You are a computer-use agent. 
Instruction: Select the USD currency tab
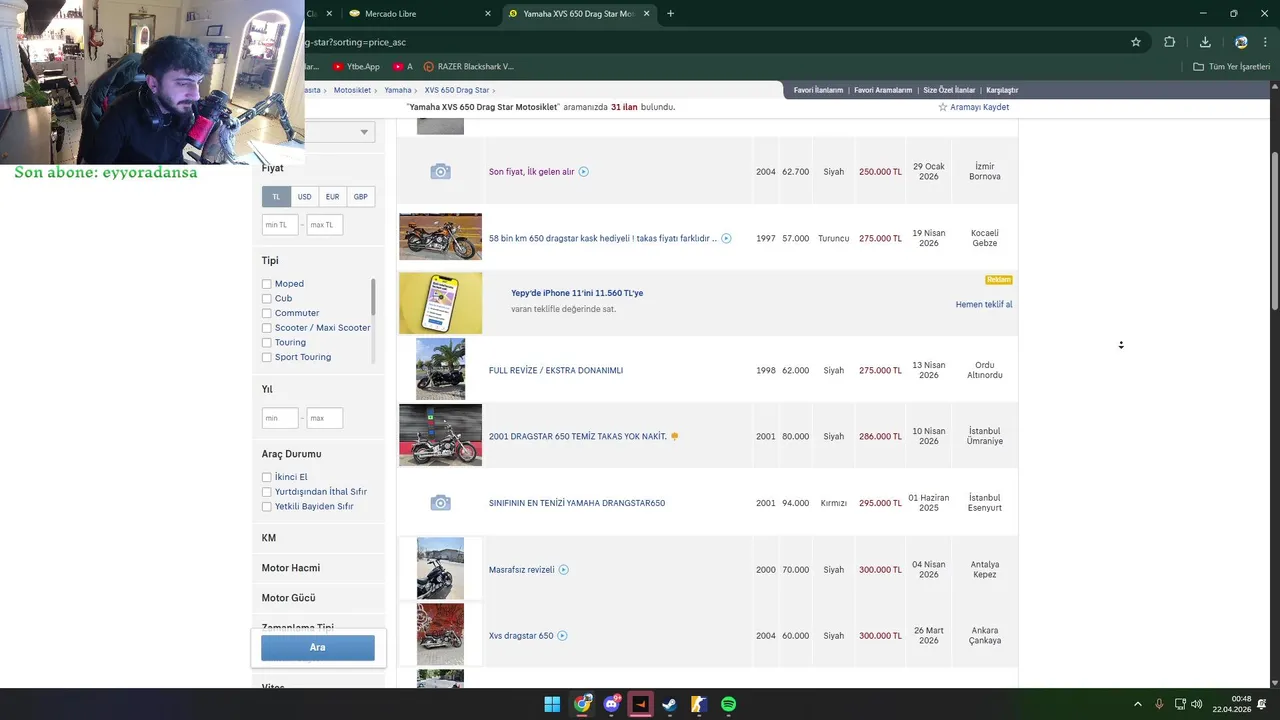point(304,197)
